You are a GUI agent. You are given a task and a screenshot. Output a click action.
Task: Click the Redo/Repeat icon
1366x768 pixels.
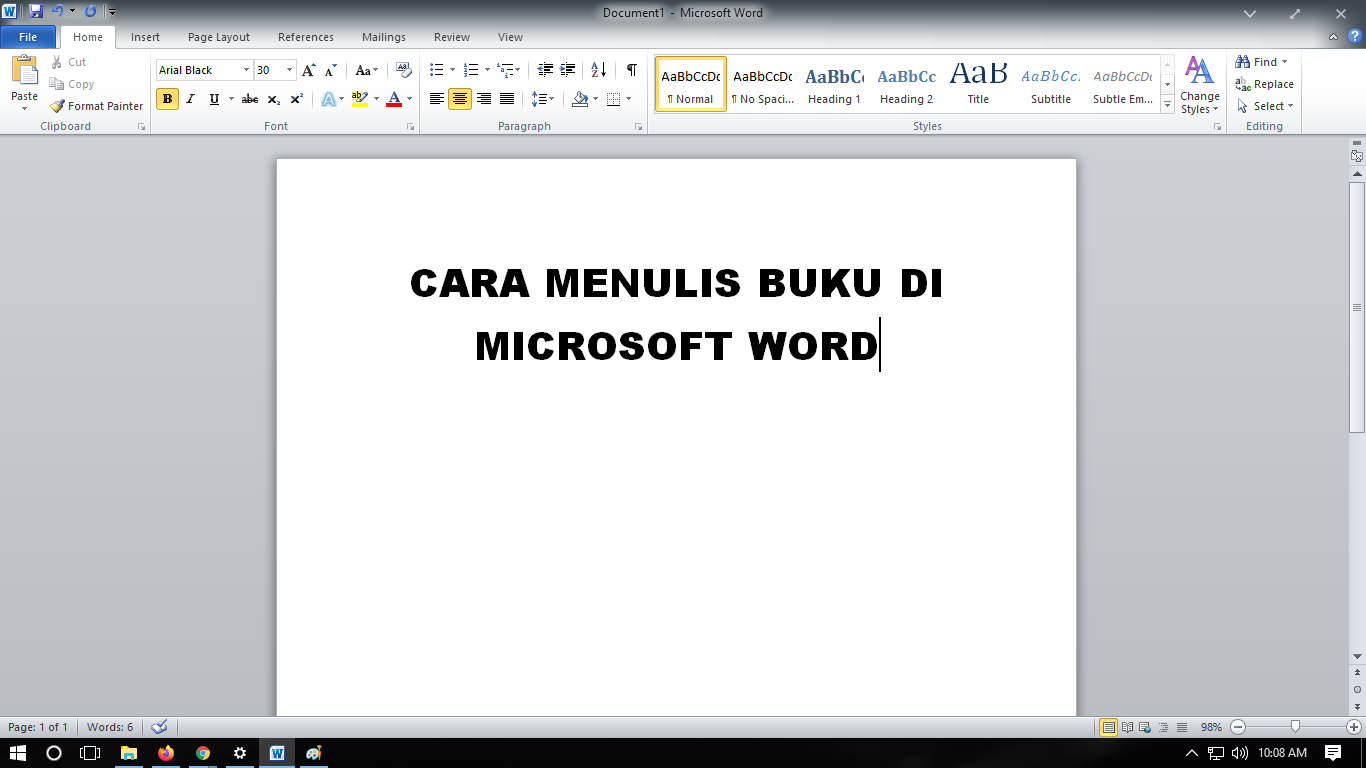click(x=91, y=11)
